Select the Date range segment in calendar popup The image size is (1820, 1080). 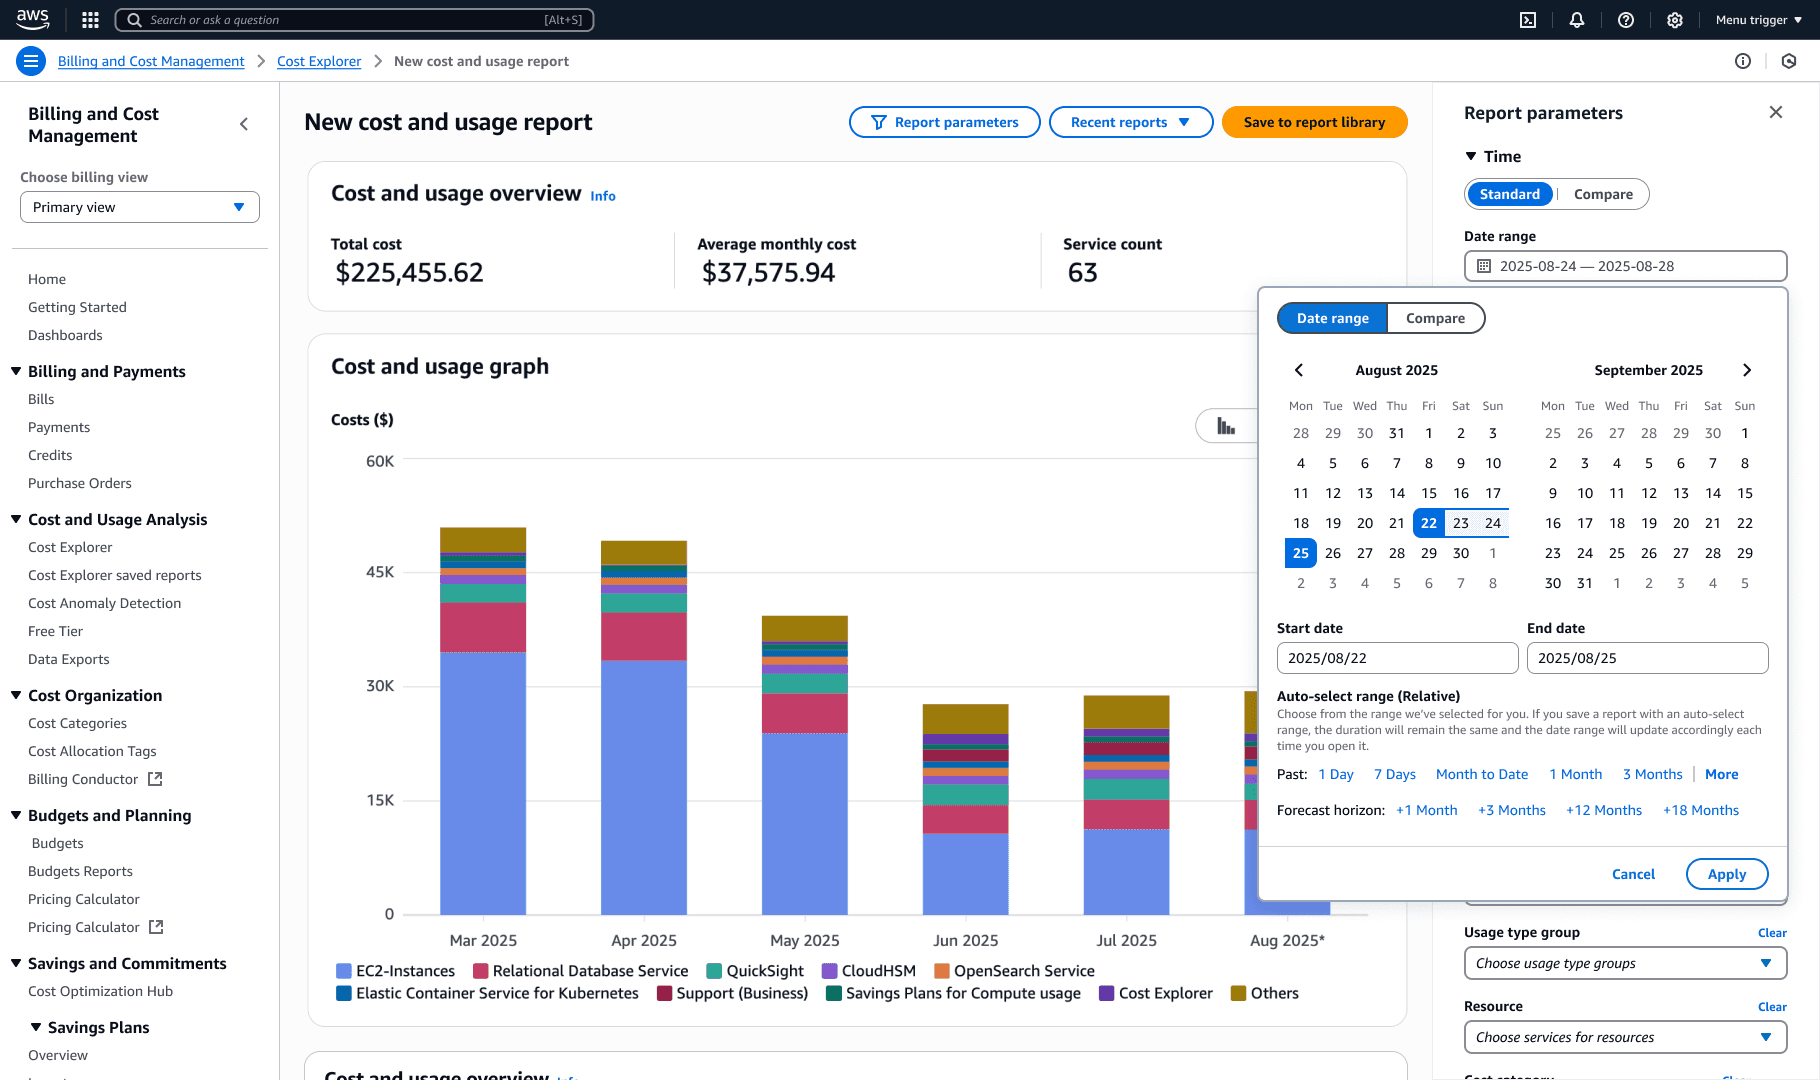pos(1332,318)
